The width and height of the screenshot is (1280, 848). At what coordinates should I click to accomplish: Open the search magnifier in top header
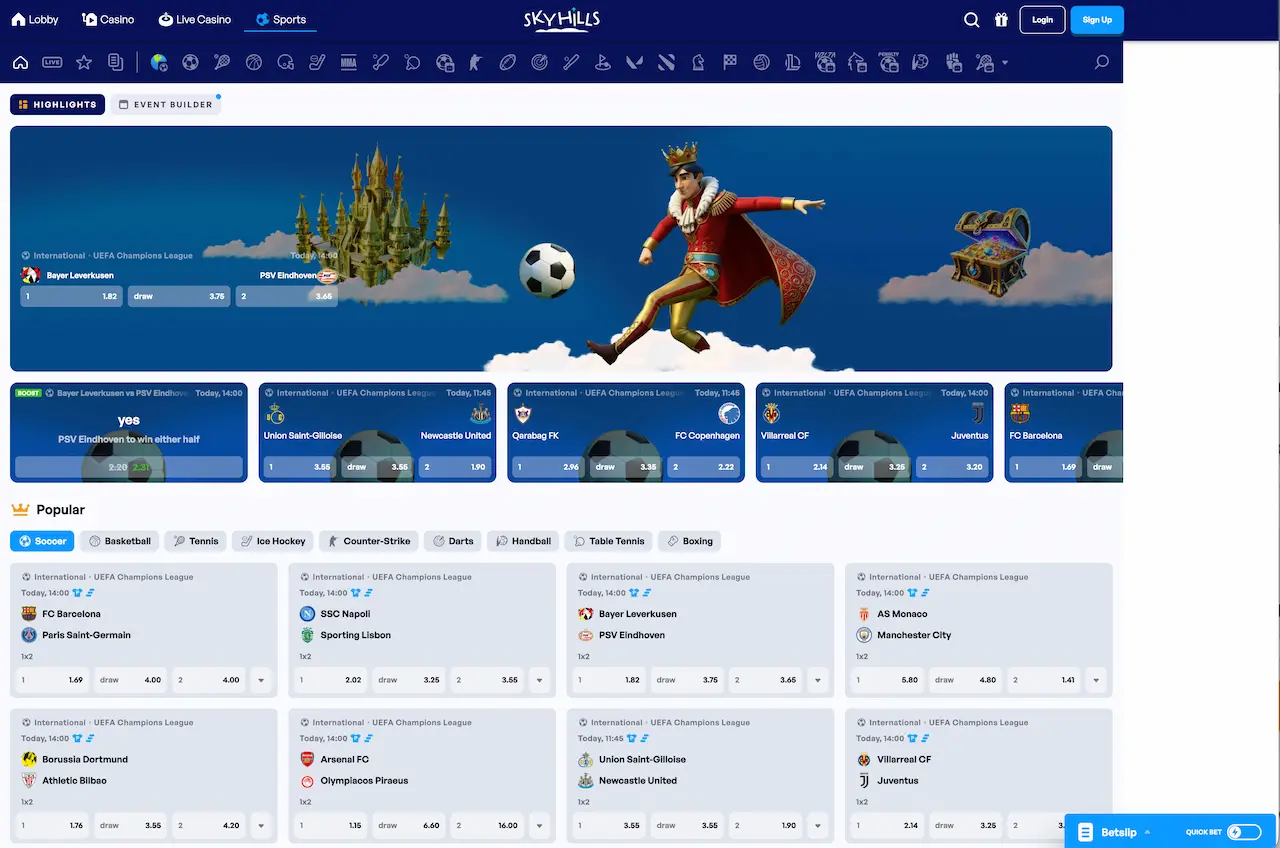click(x=971, y=19)
